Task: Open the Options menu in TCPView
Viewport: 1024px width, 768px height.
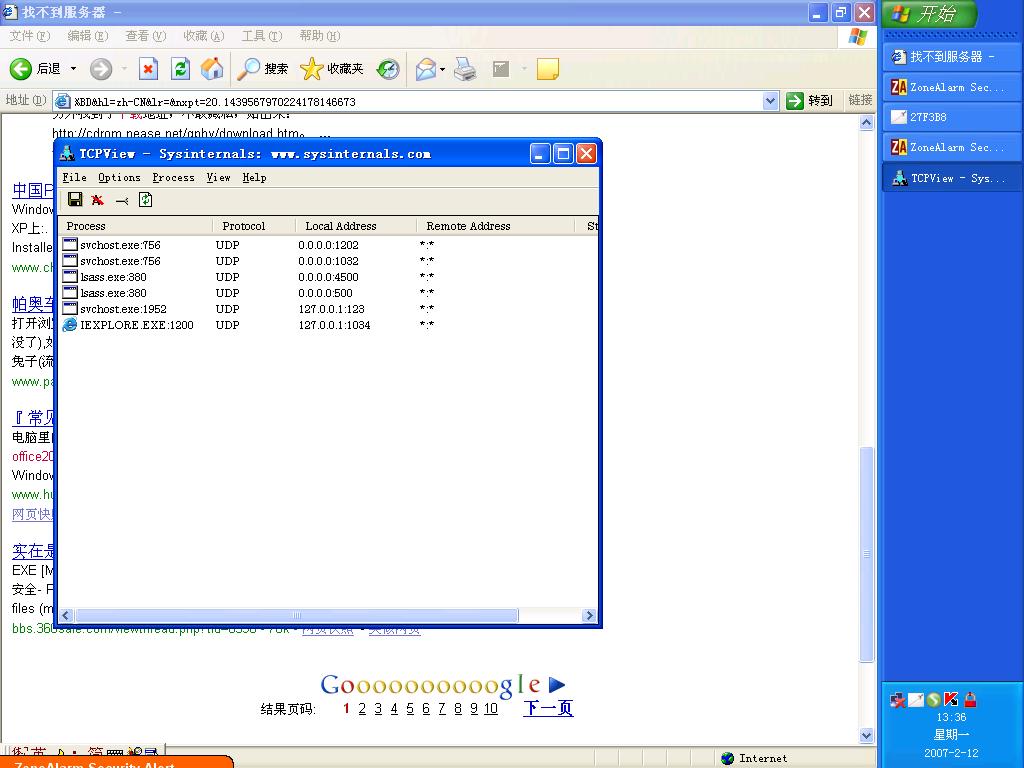Action: click(119, 177)
